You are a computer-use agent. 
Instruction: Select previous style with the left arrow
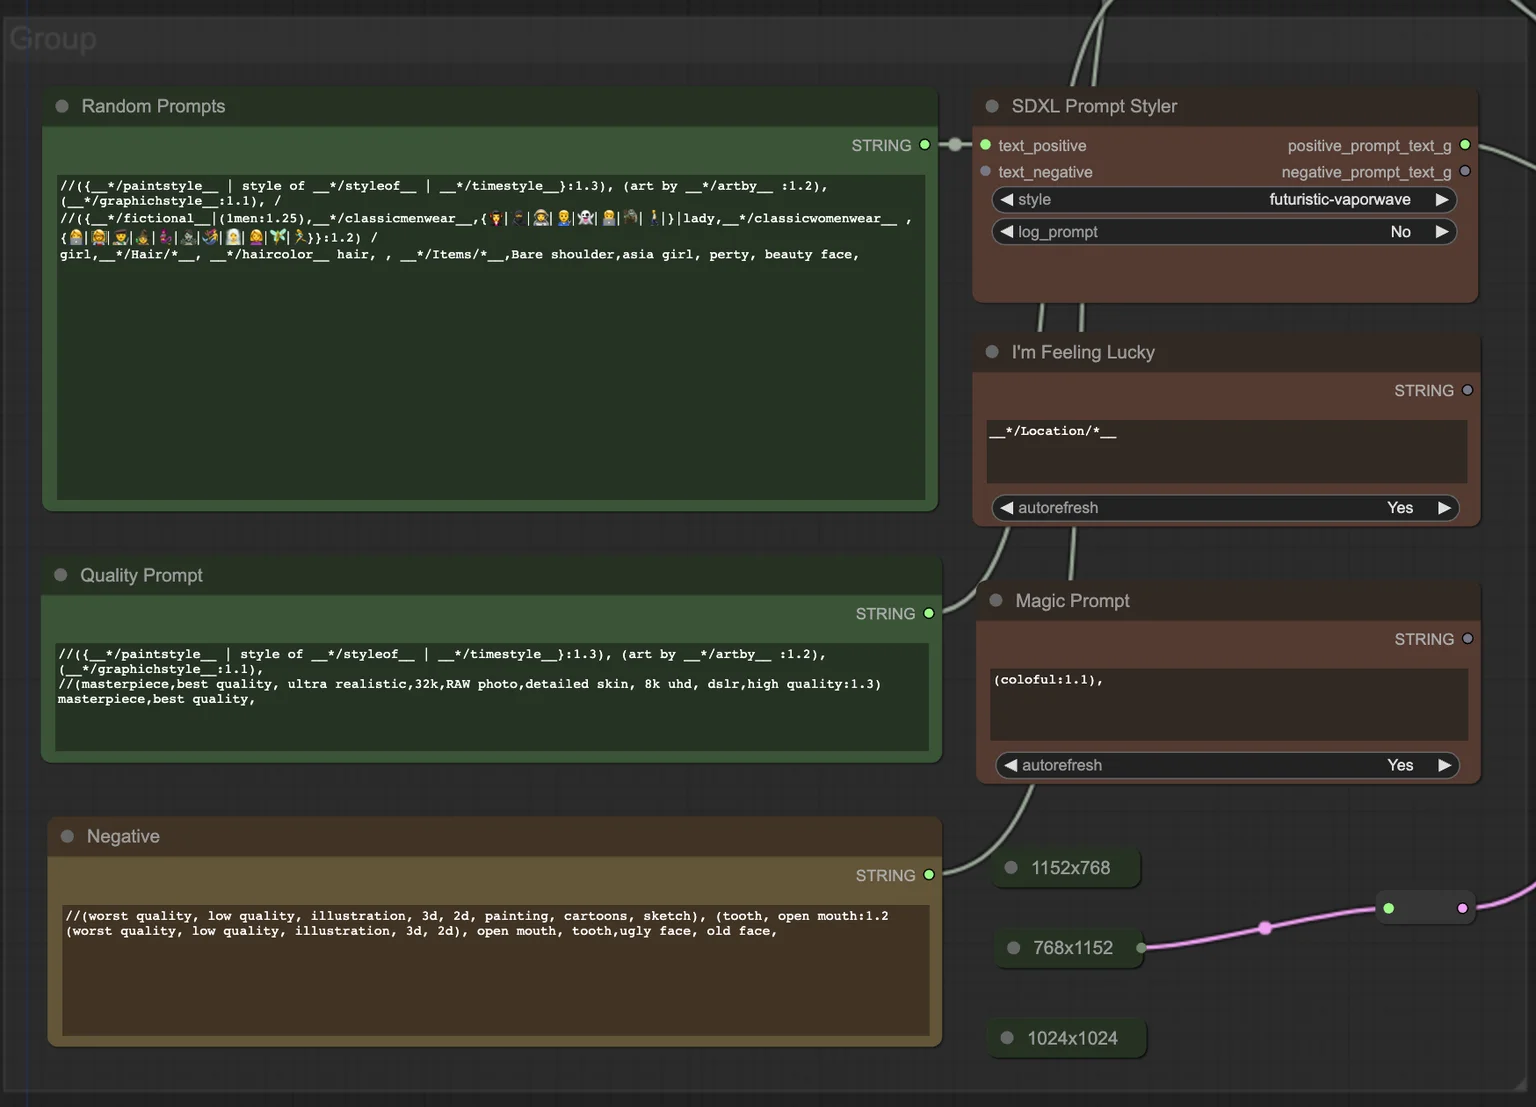[x=1006, y=199]
